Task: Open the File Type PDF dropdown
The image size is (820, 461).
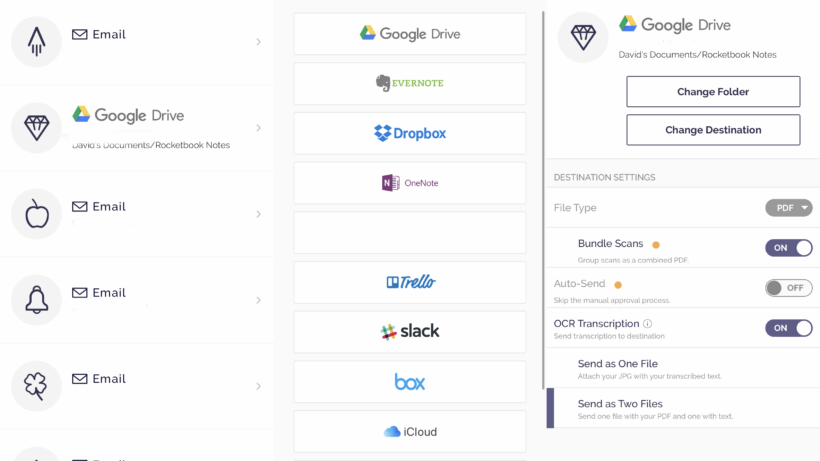Action: point(788,208)
